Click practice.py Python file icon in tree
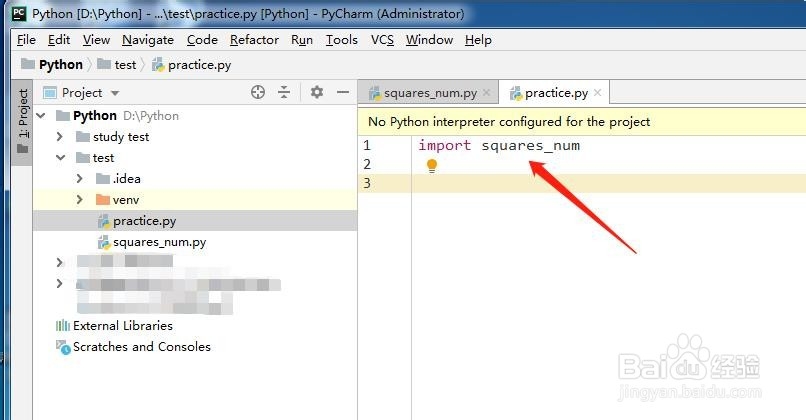 104,221
